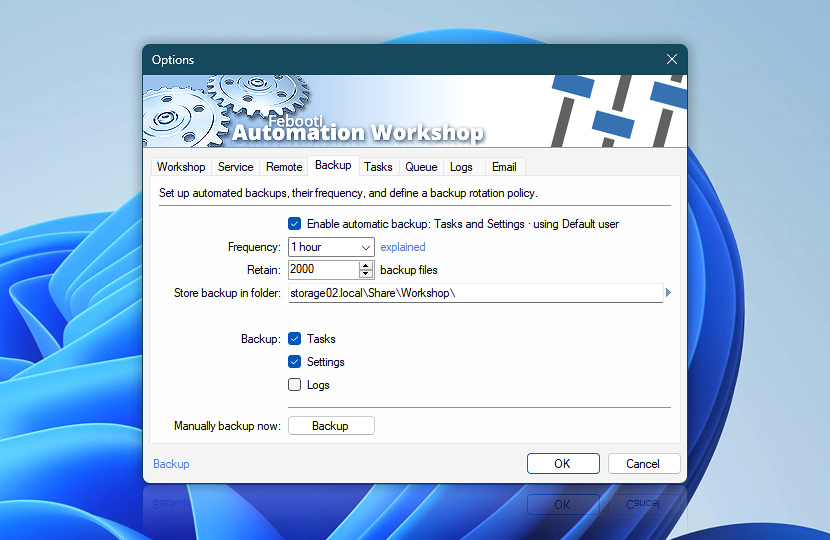The height and width of the screenshot is (540, 830).
Task: Open the Workshop tab
Action: click(x=181, y=167)
